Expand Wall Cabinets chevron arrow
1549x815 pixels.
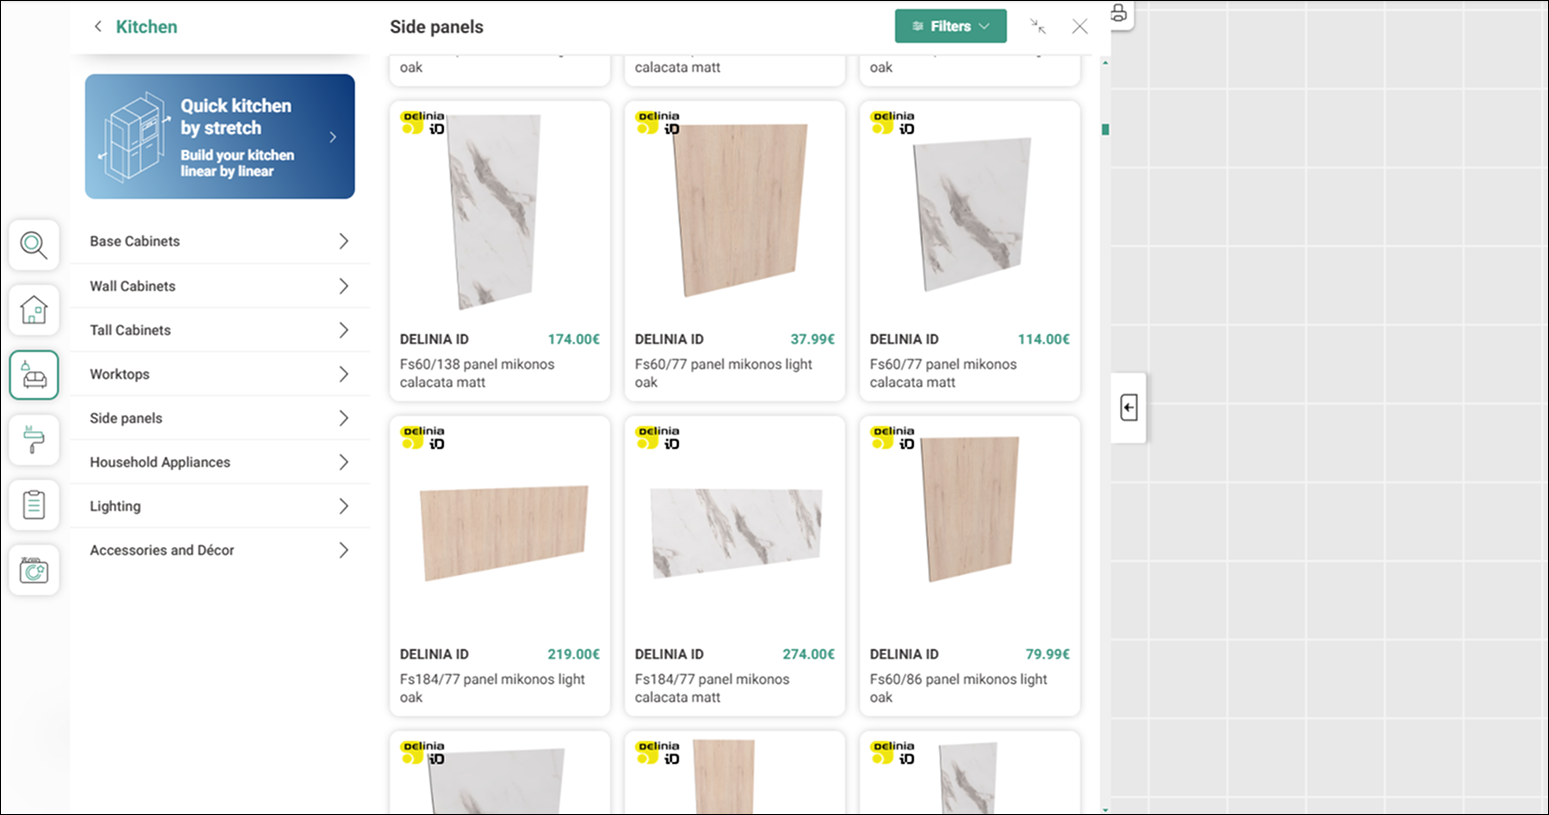point(343,286)
